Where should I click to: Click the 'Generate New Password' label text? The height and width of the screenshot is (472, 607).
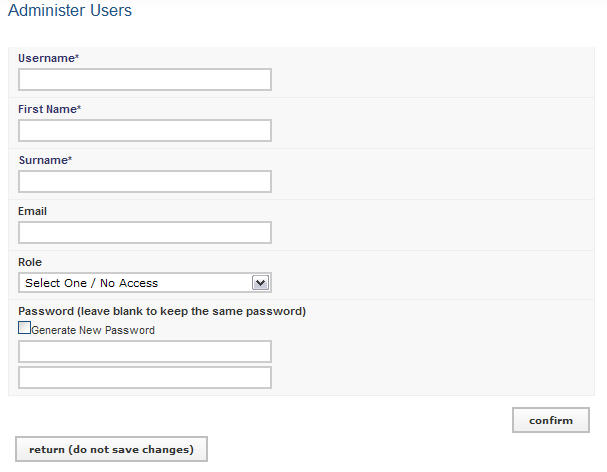[94, 330]
